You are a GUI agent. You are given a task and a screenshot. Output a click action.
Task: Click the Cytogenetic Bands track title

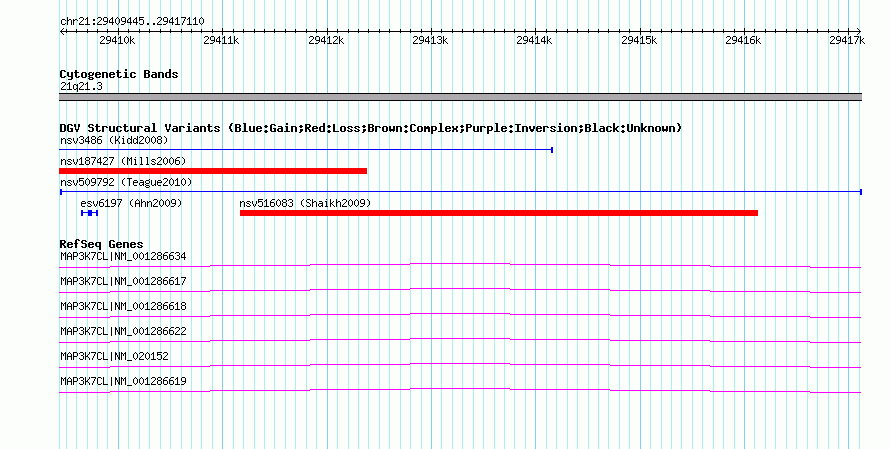[x=119, y=74]
